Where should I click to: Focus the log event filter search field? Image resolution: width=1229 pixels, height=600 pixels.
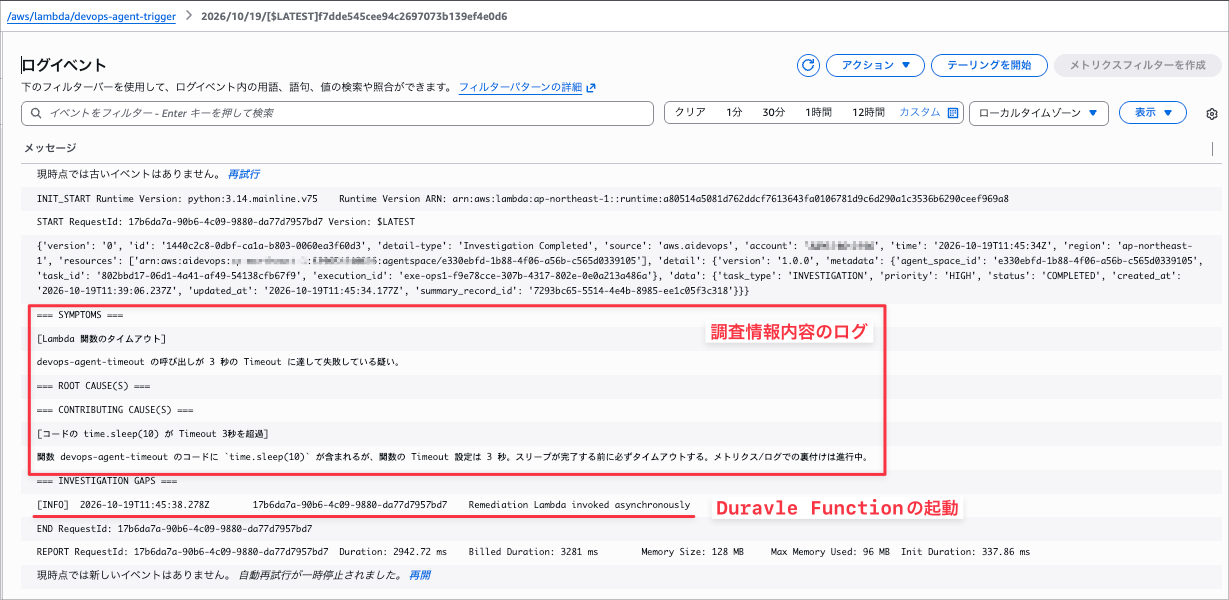click(338, 113)
